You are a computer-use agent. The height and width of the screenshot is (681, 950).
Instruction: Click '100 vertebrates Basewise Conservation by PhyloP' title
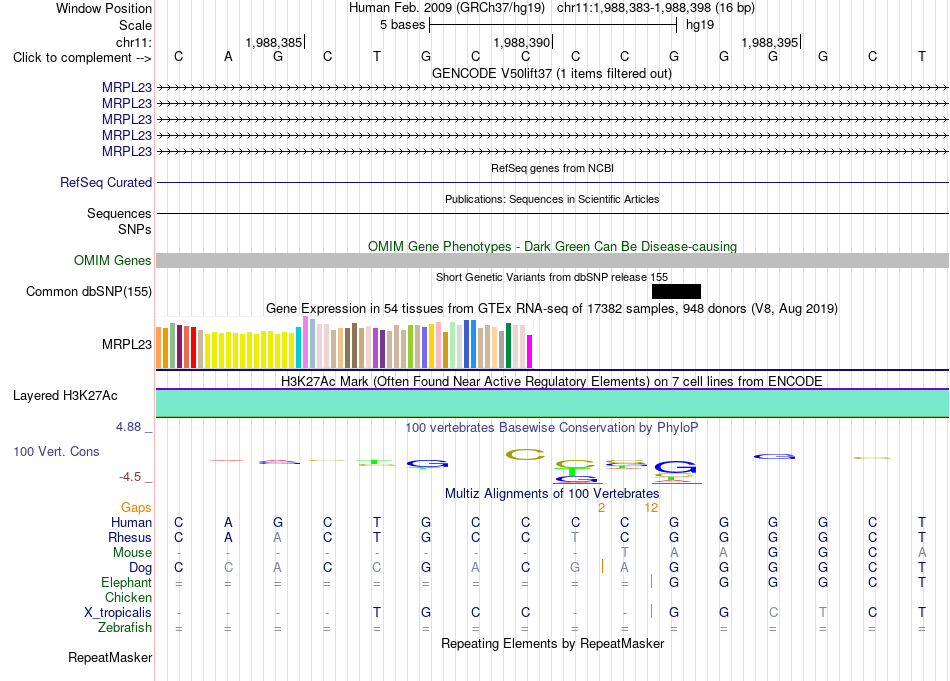click(552, 427)
